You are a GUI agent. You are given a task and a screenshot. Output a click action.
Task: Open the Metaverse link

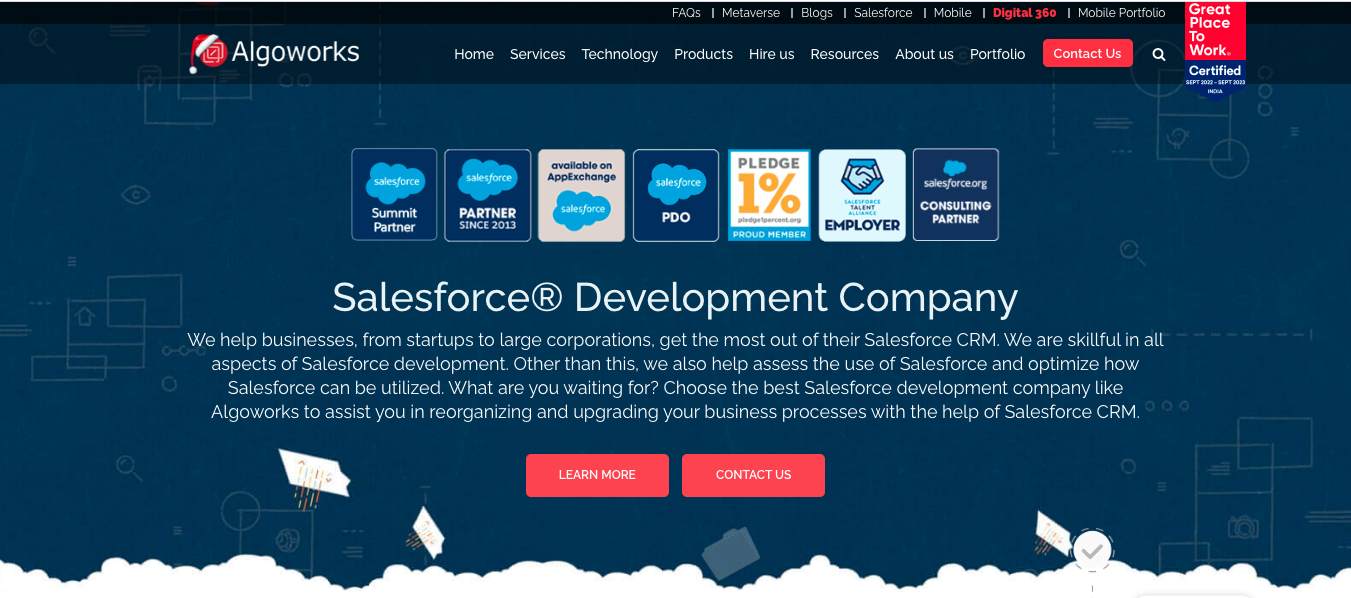click(751, 13)
